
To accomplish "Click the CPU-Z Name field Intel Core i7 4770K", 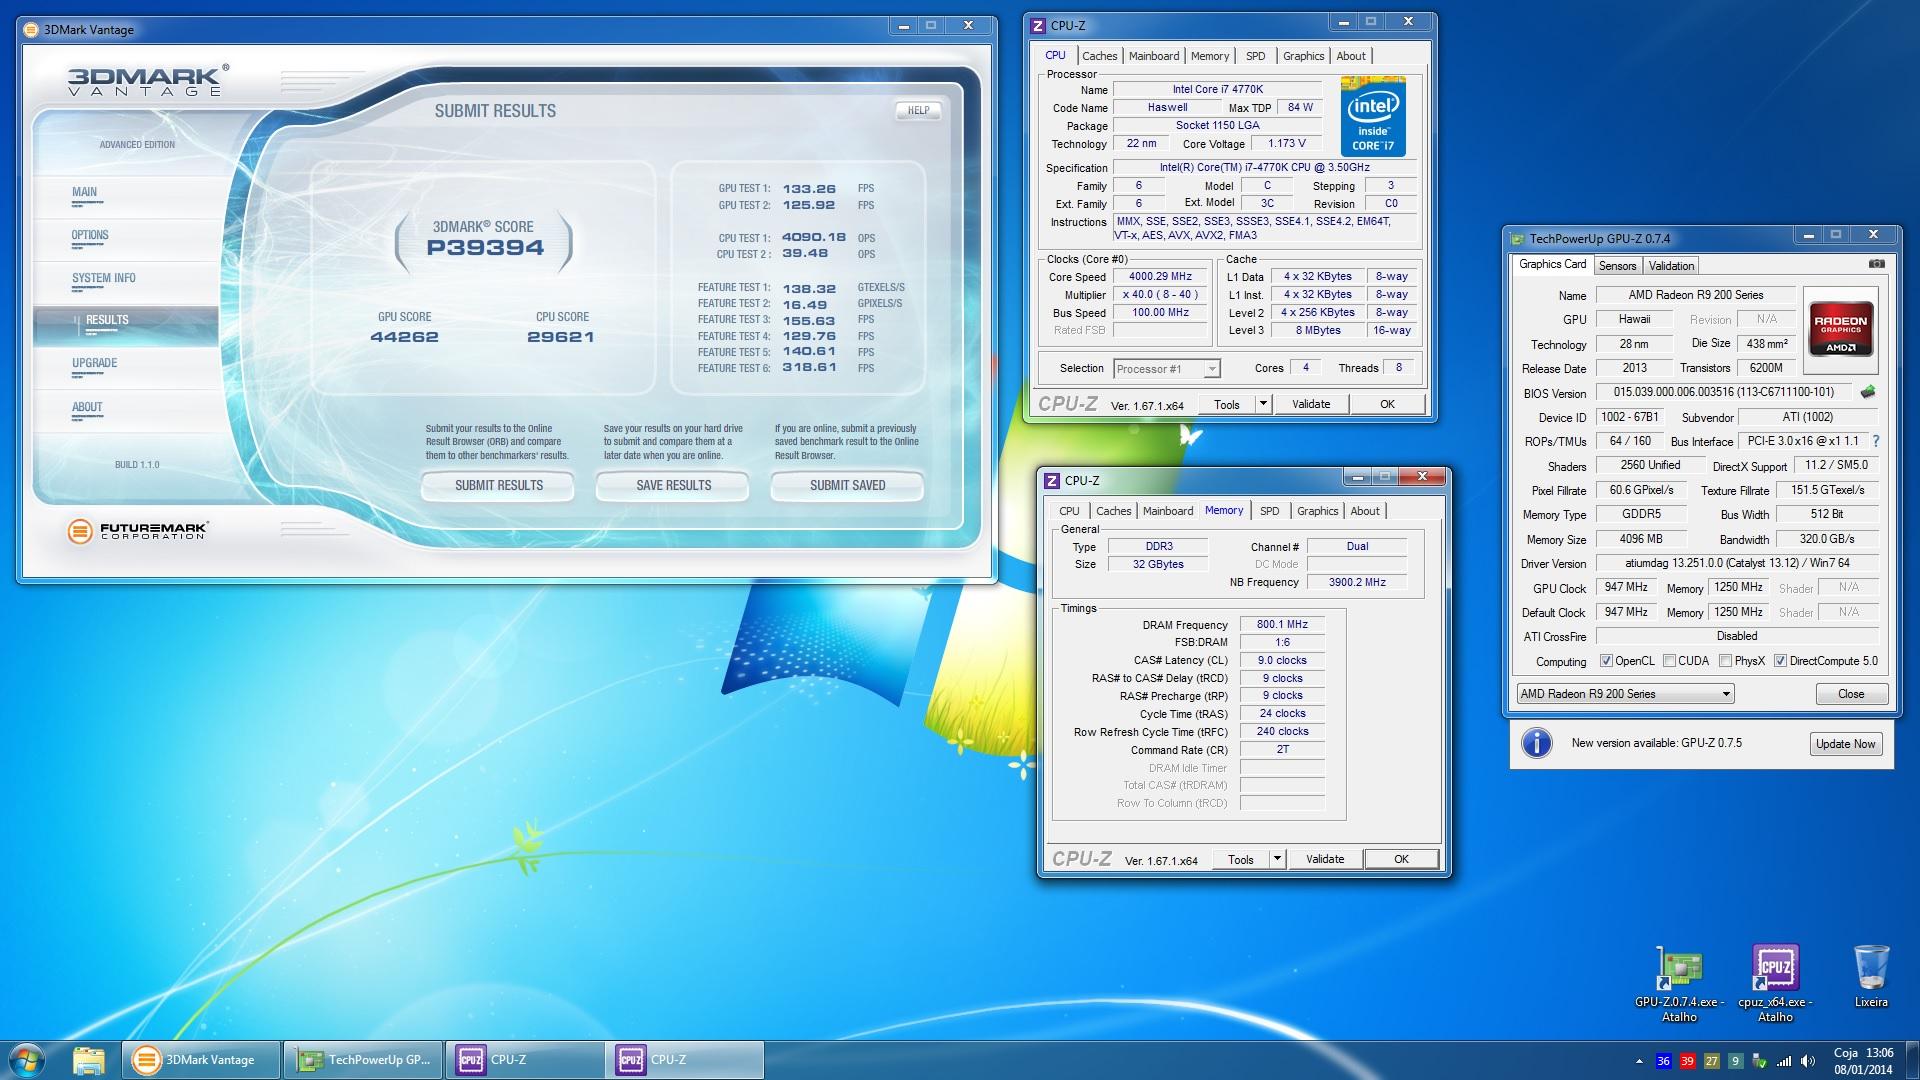I will [1217, 90].
